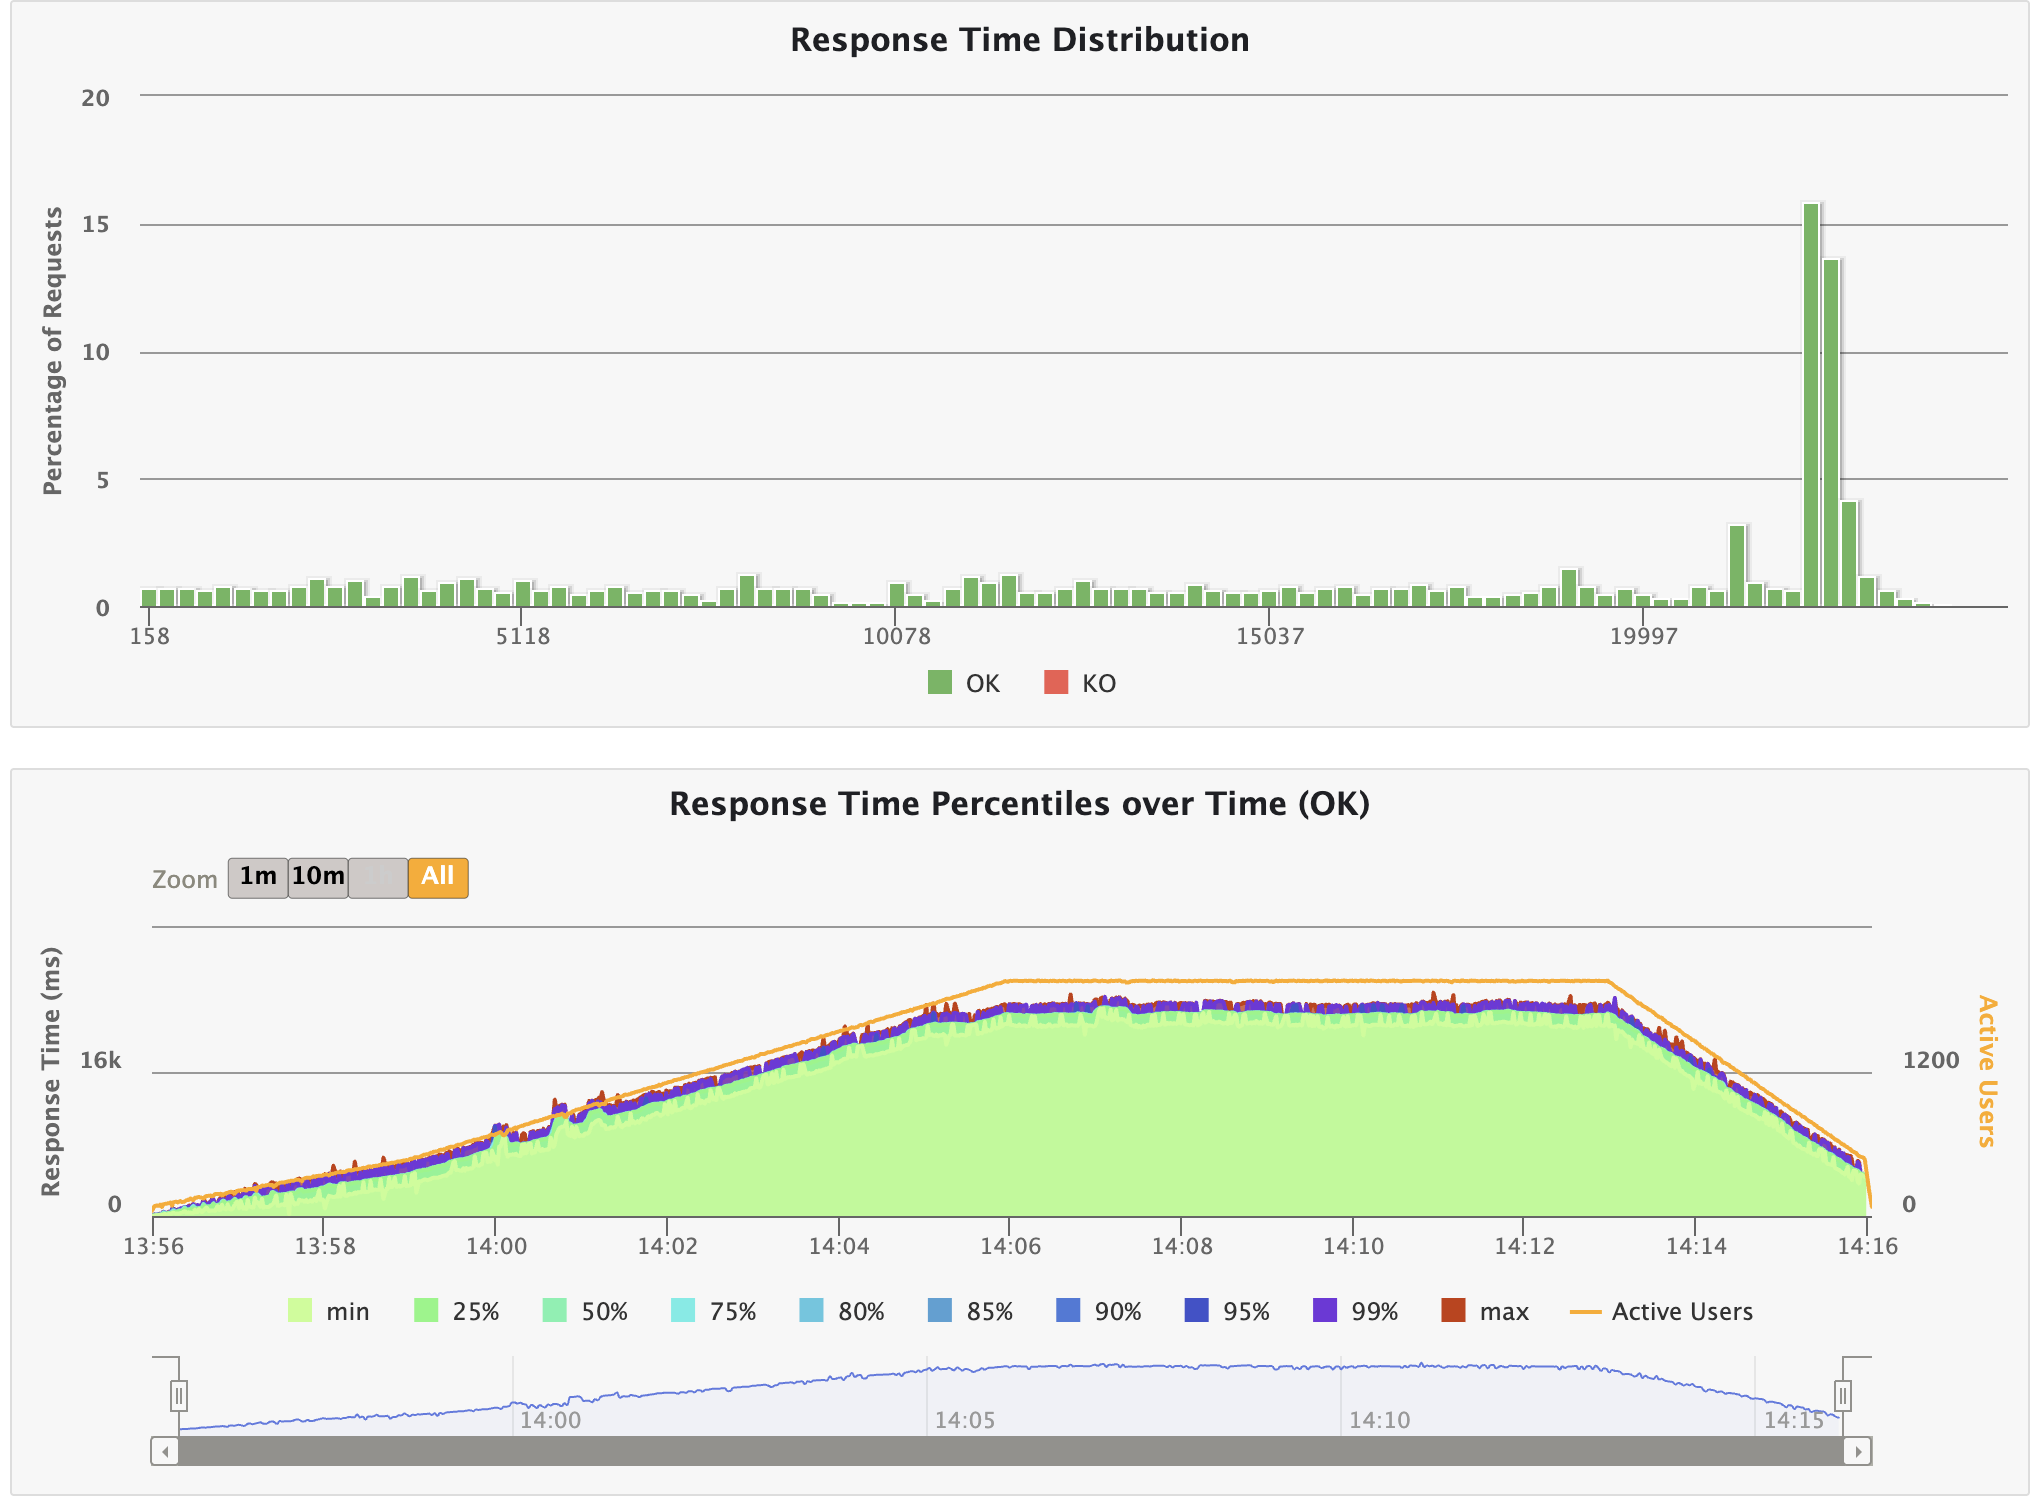Select the All zoom range button
Viewport: 2042px width, 1506px height.
(x=438, y=877)
